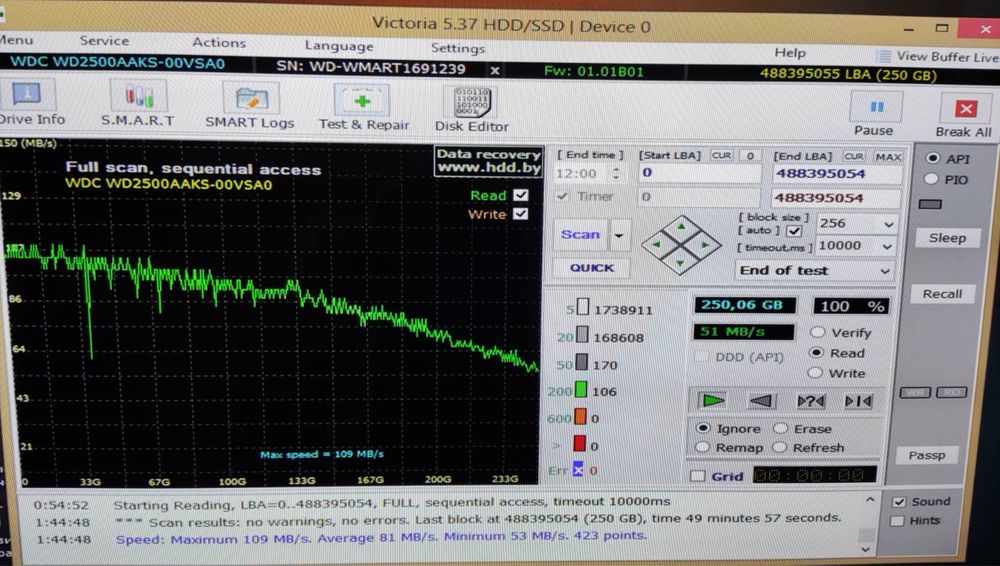Open the Language menu
This screenshot has width=1000, height=566.
(339, 46)
